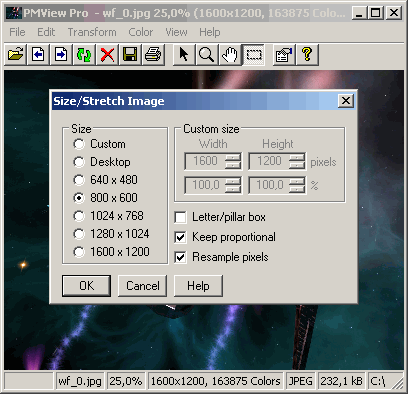Open the Transform menu

tap(92, 32)
